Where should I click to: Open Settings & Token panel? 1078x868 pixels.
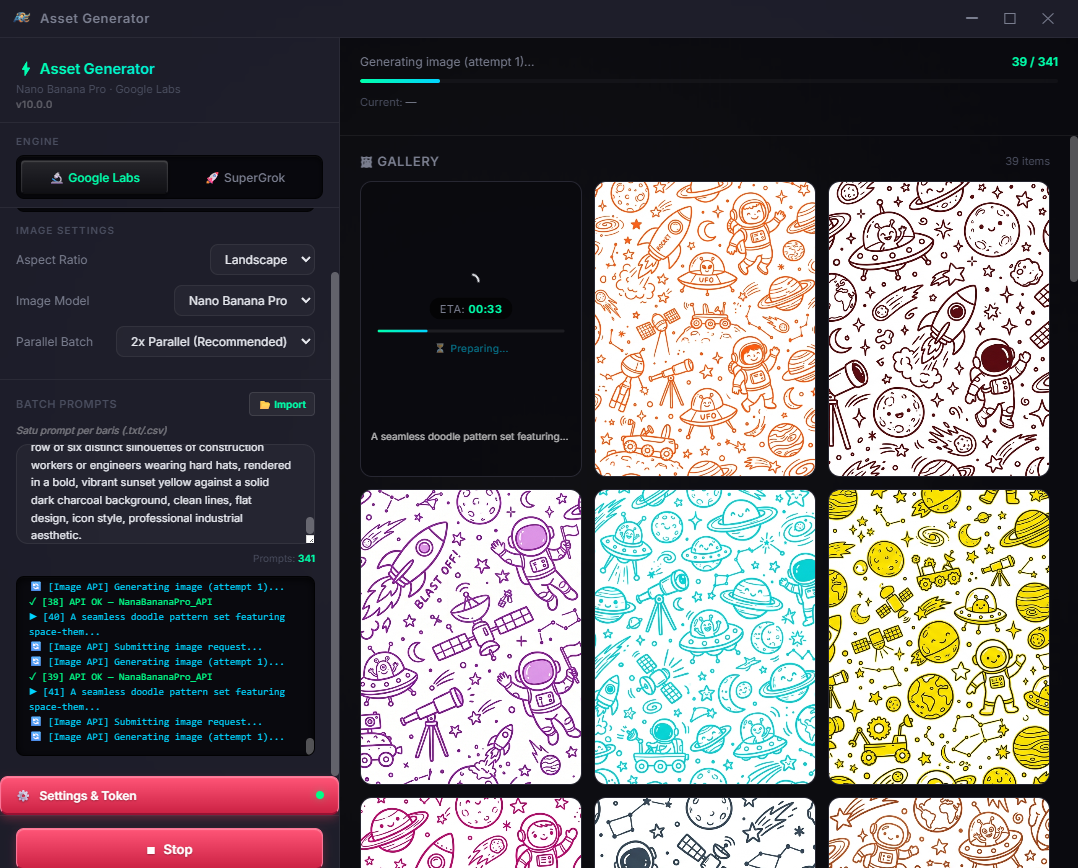pos(169,795)
